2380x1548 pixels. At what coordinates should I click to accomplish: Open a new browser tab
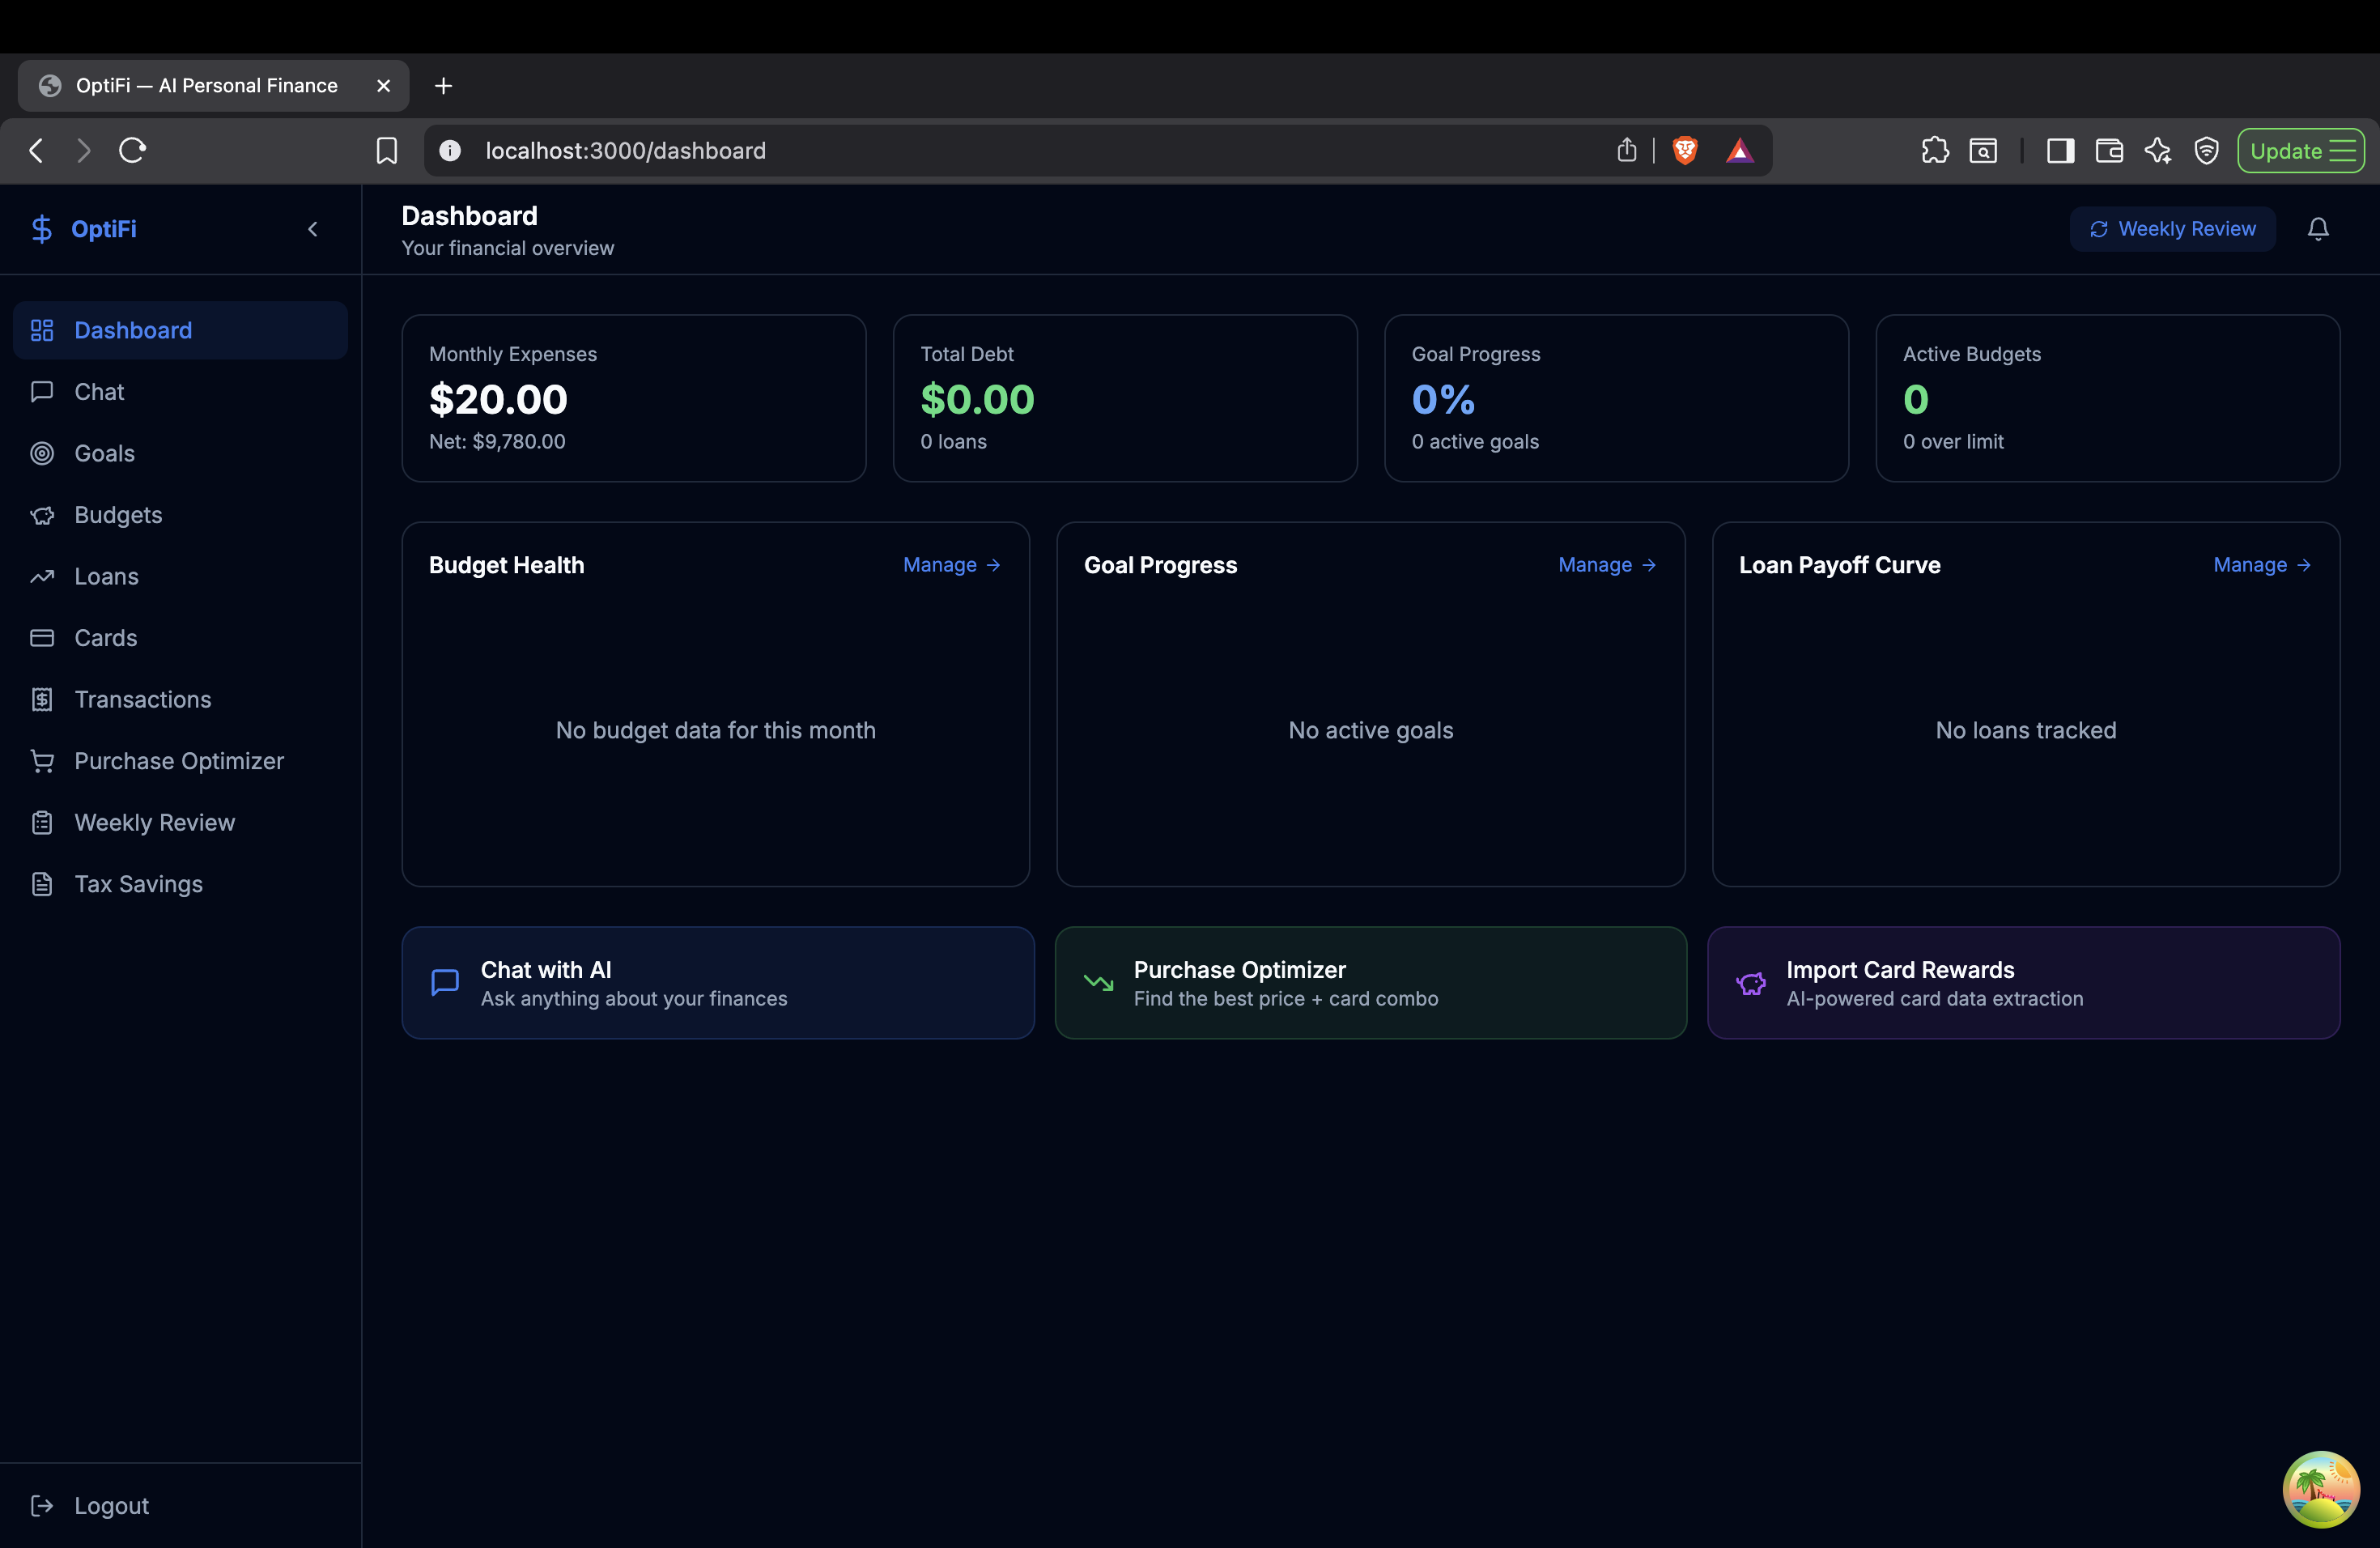point(443,86)
